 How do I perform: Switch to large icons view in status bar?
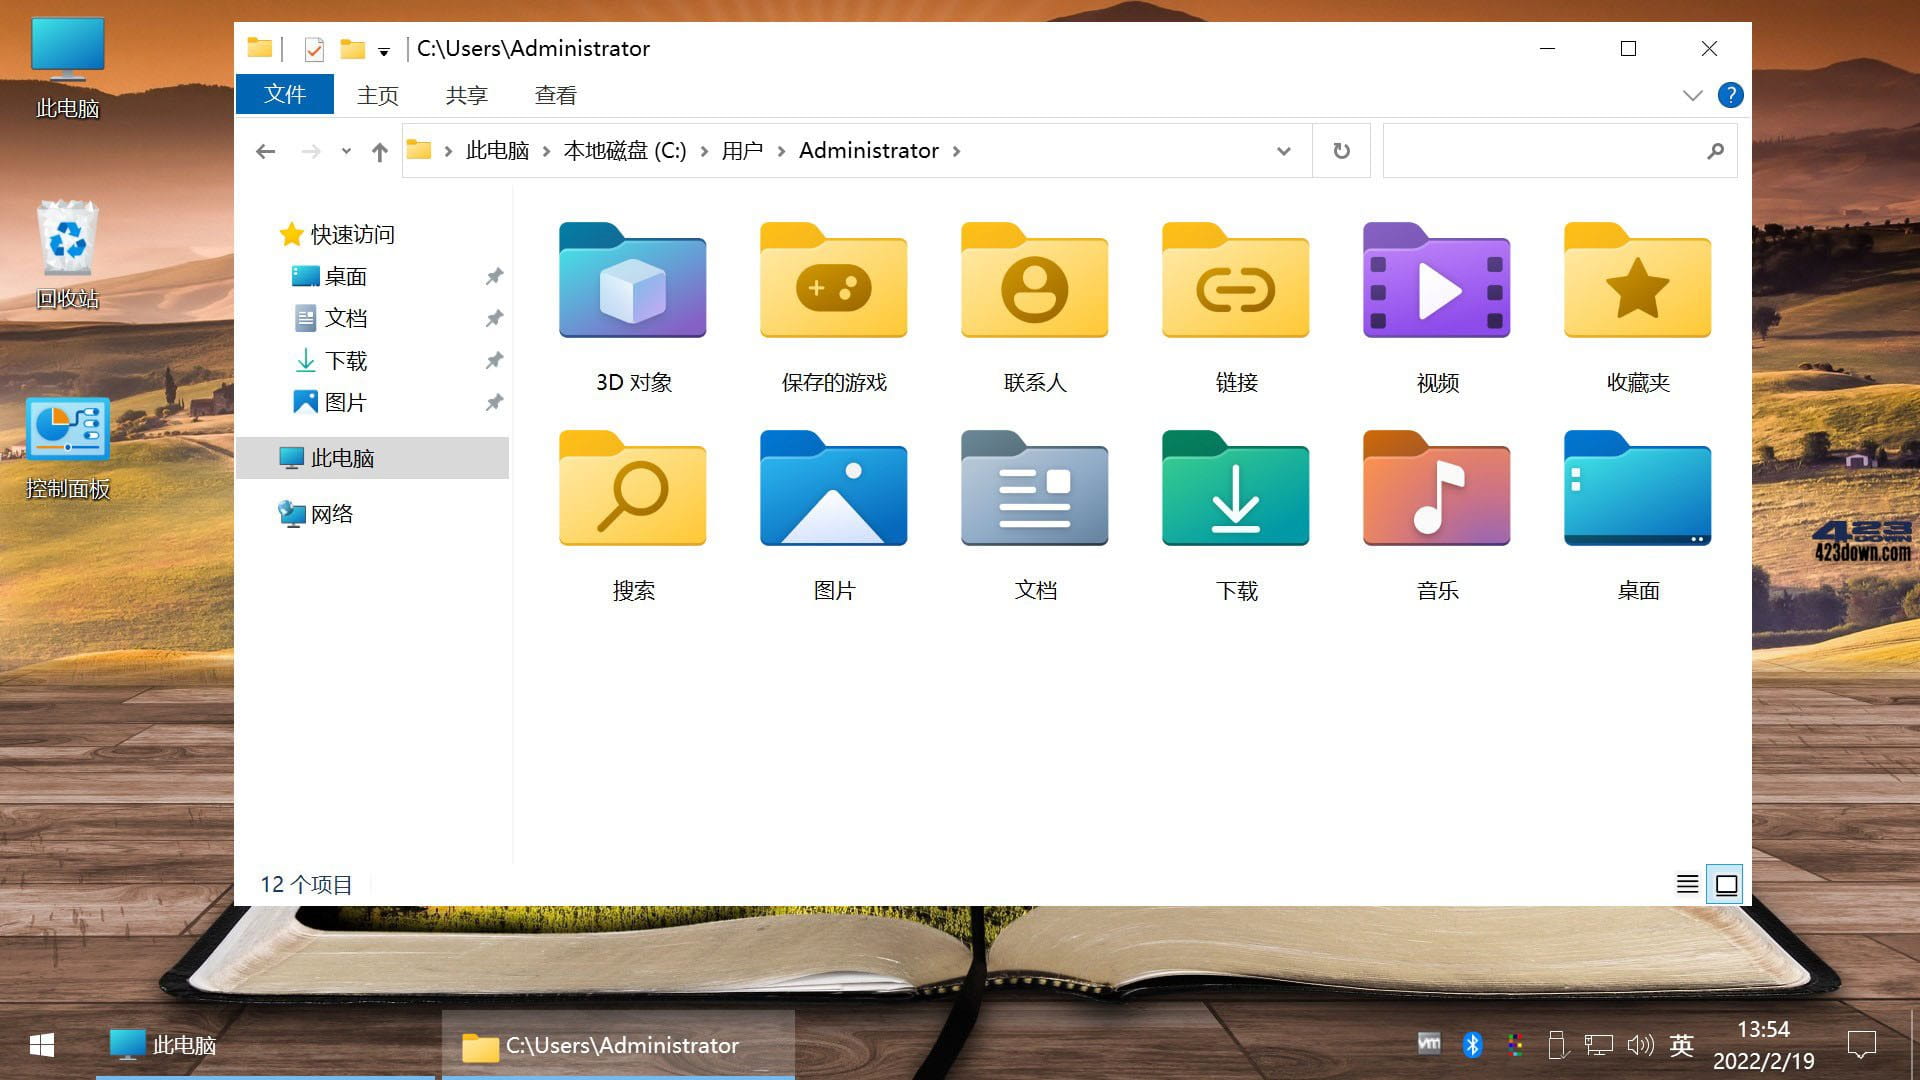pyautogui.click(x=1725, y=884)
